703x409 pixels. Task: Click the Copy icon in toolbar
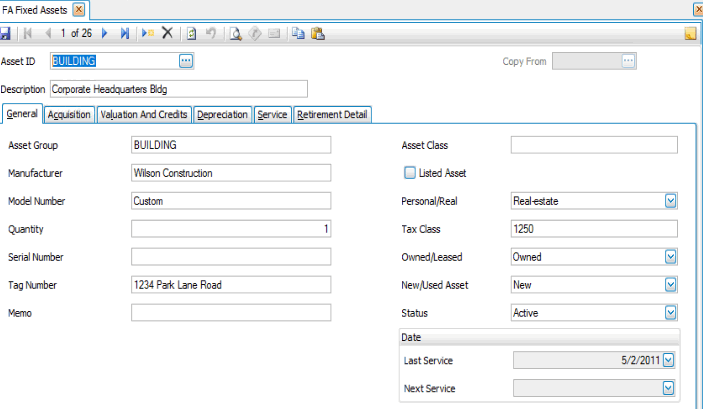click(298, 33)
